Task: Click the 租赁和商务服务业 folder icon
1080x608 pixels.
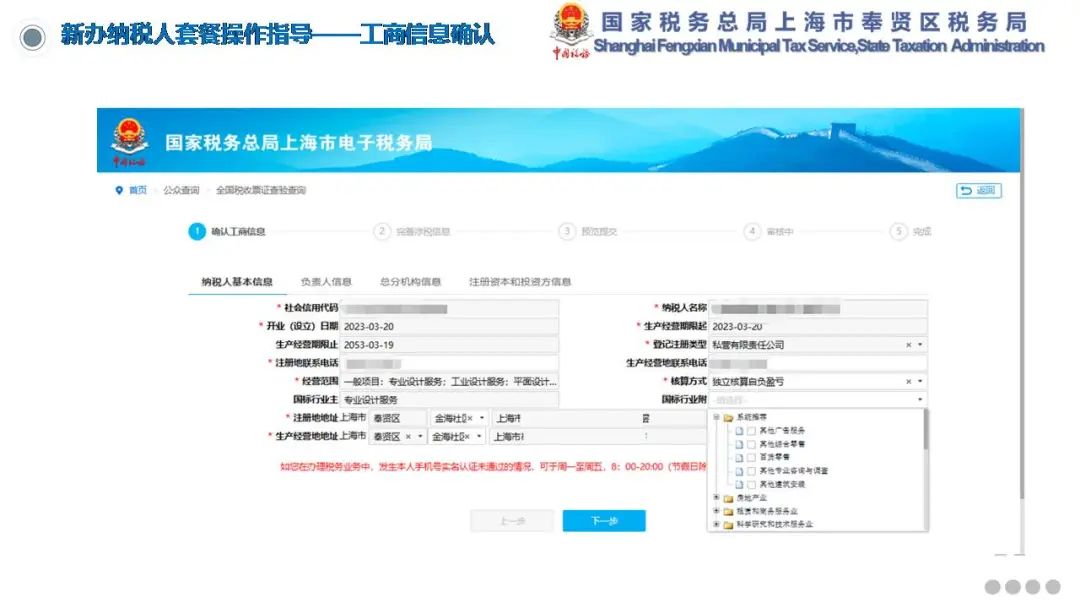Action: (x=728, y=512)
